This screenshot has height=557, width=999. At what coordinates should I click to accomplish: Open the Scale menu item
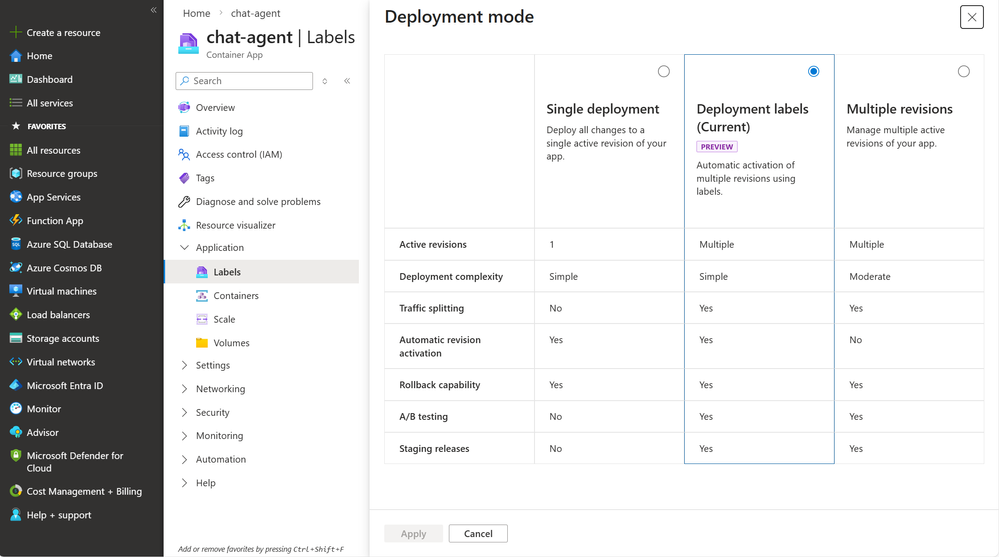(x=224, y=319)
